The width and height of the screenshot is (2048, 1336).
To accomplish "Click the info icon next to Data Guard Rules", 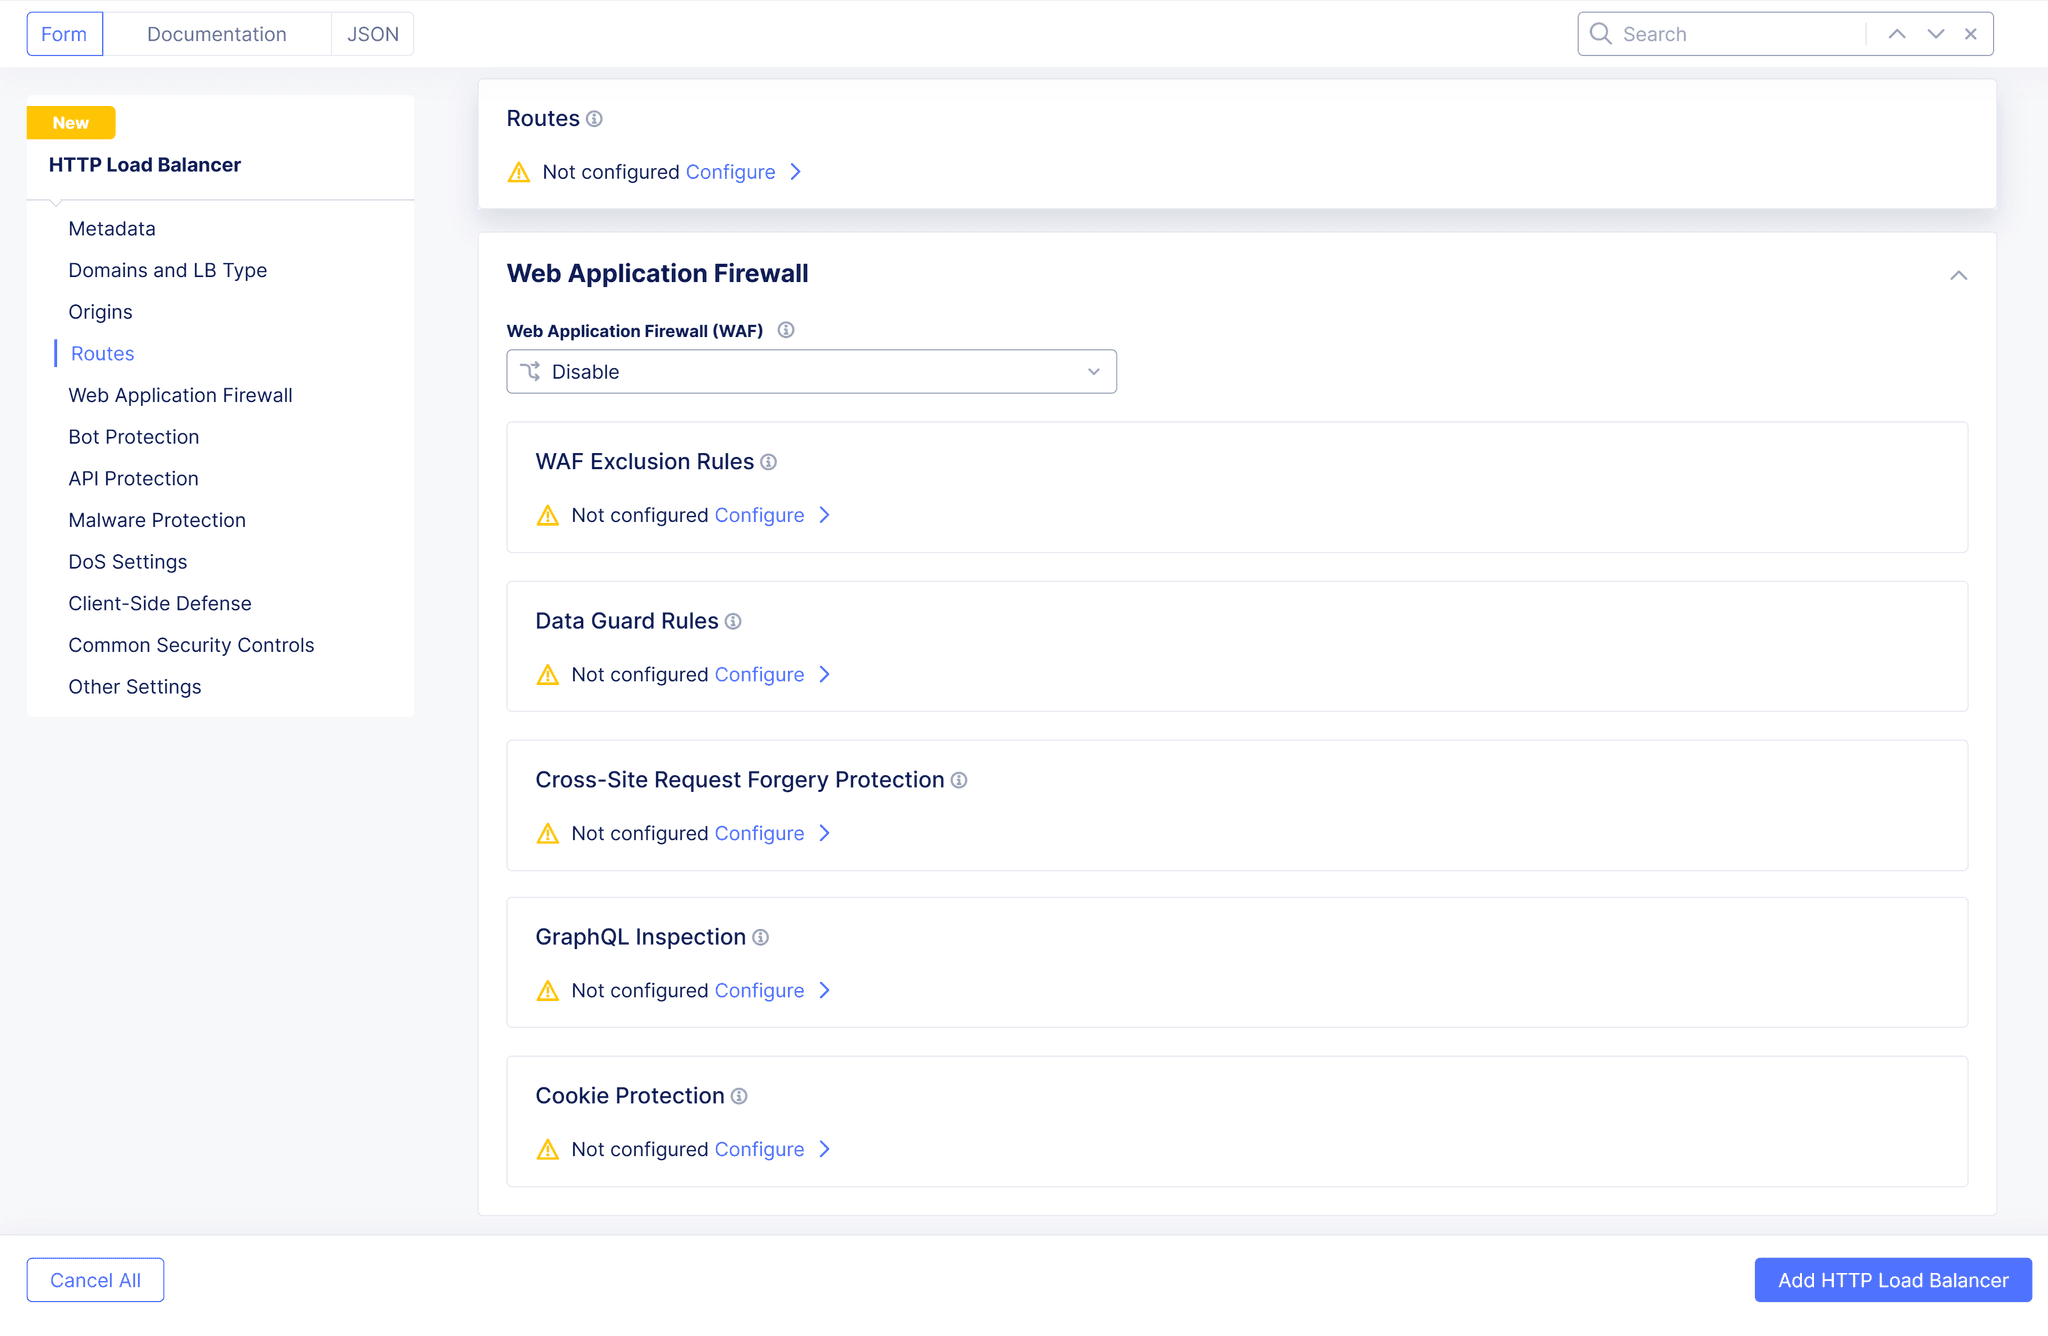I will pos(733,620).
